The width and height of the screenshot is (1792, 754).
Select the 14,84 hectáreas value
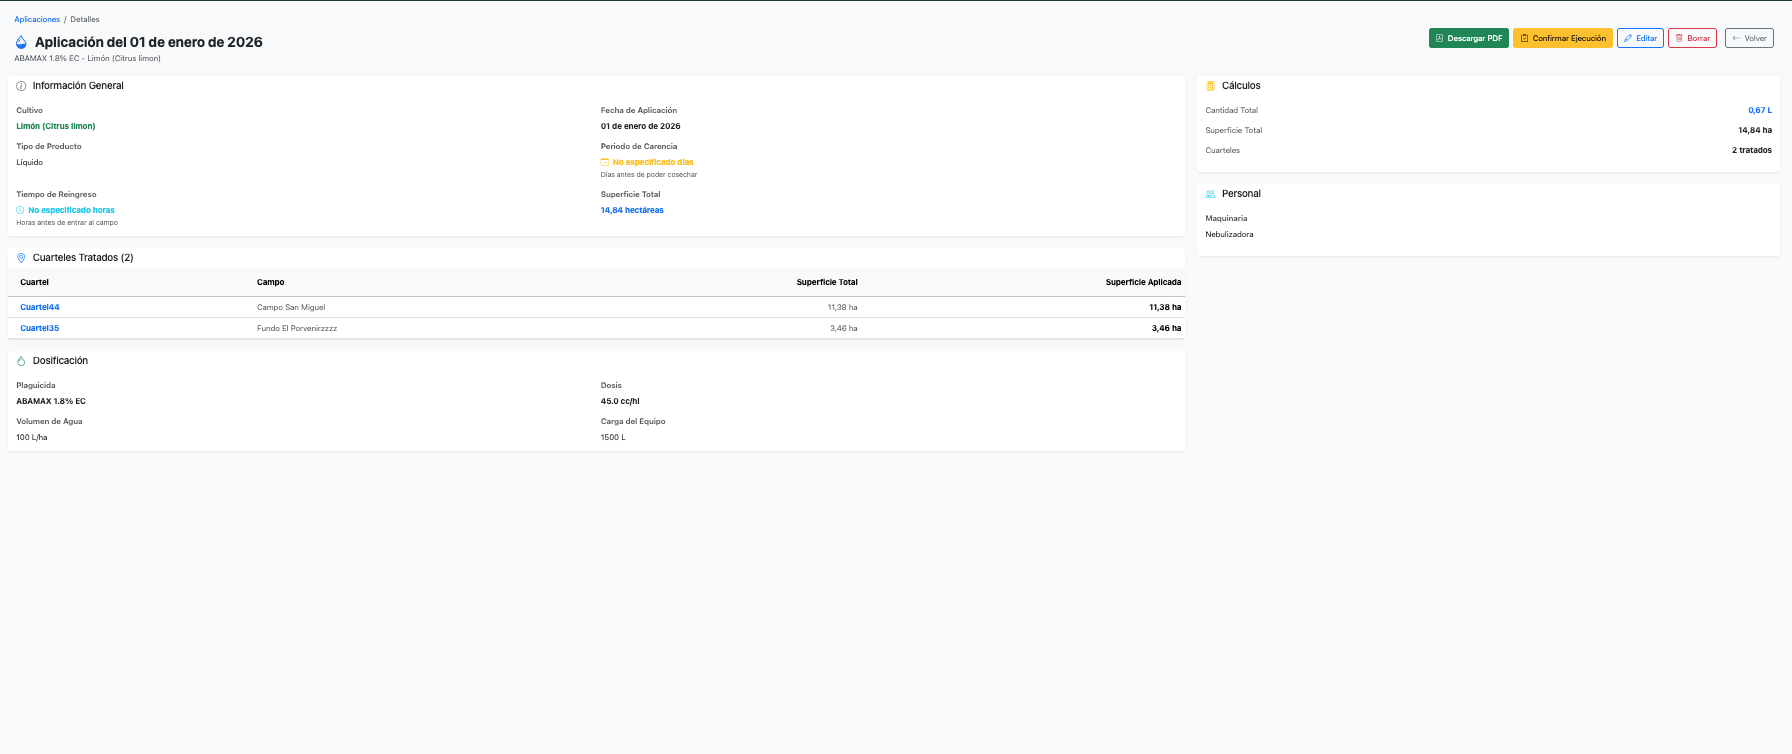tap(632, 210)
